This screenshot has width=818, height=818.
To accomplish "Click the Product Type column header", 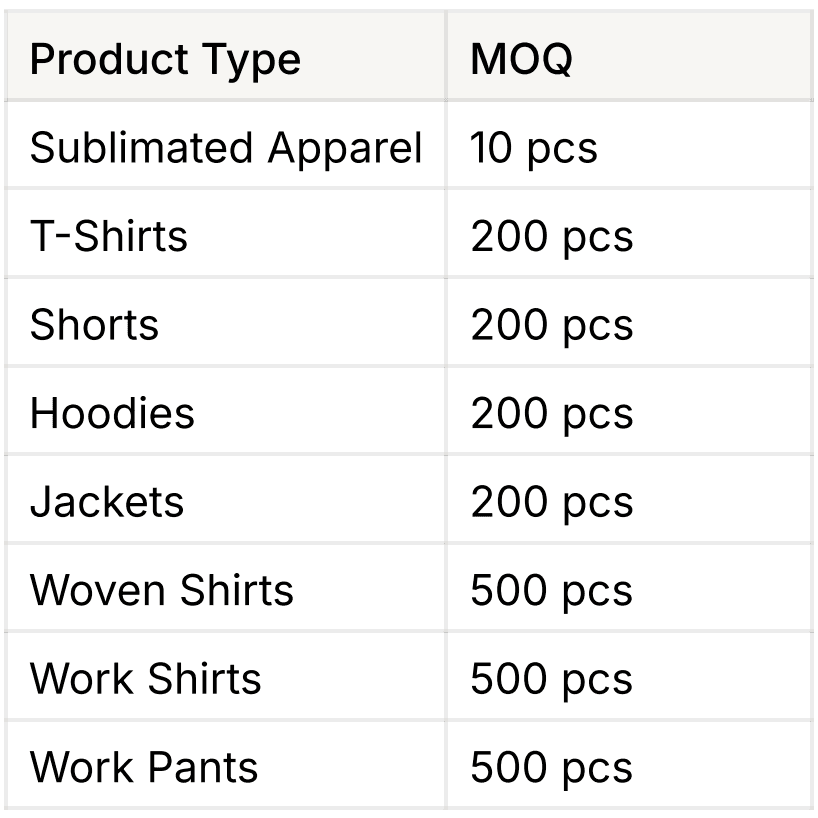I will click(x=165, y=60).
